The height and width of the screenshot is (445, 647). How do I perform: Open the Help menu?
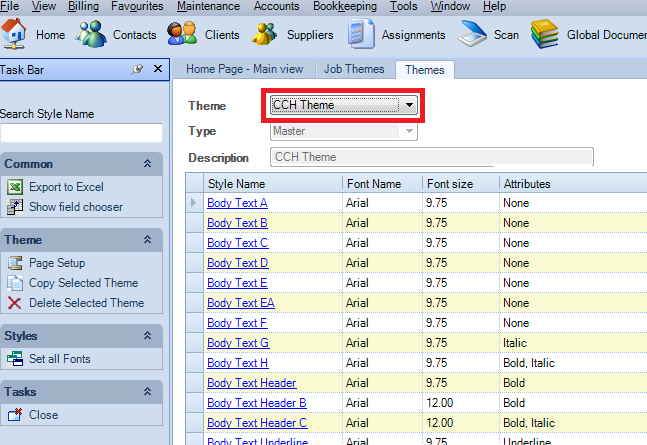494,6
